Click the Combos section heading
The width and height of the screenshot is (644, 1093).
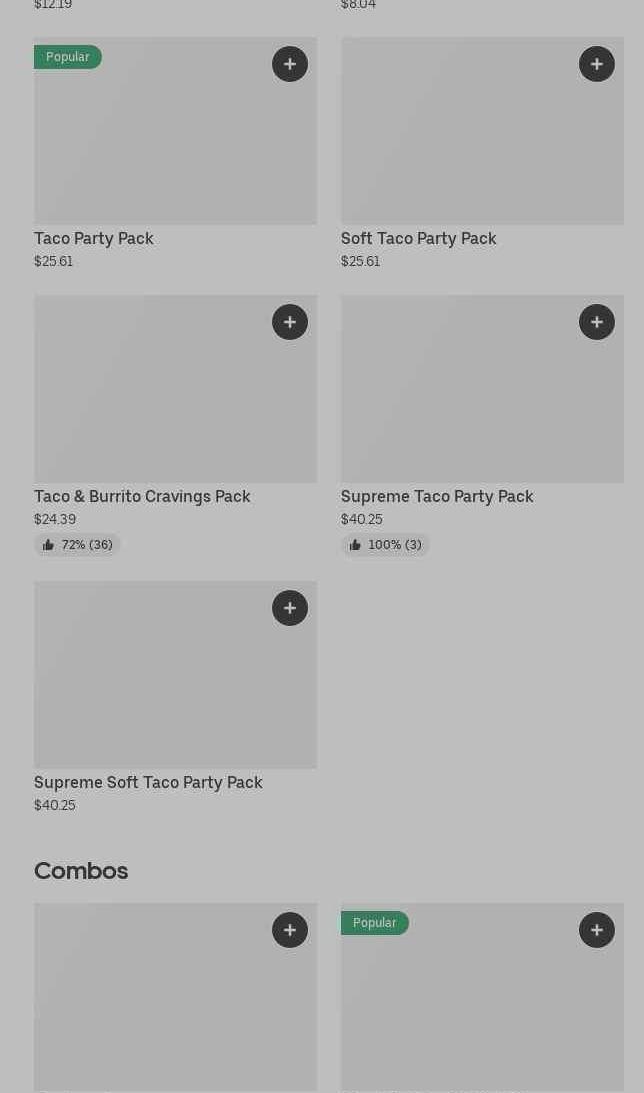click(81, 871)
